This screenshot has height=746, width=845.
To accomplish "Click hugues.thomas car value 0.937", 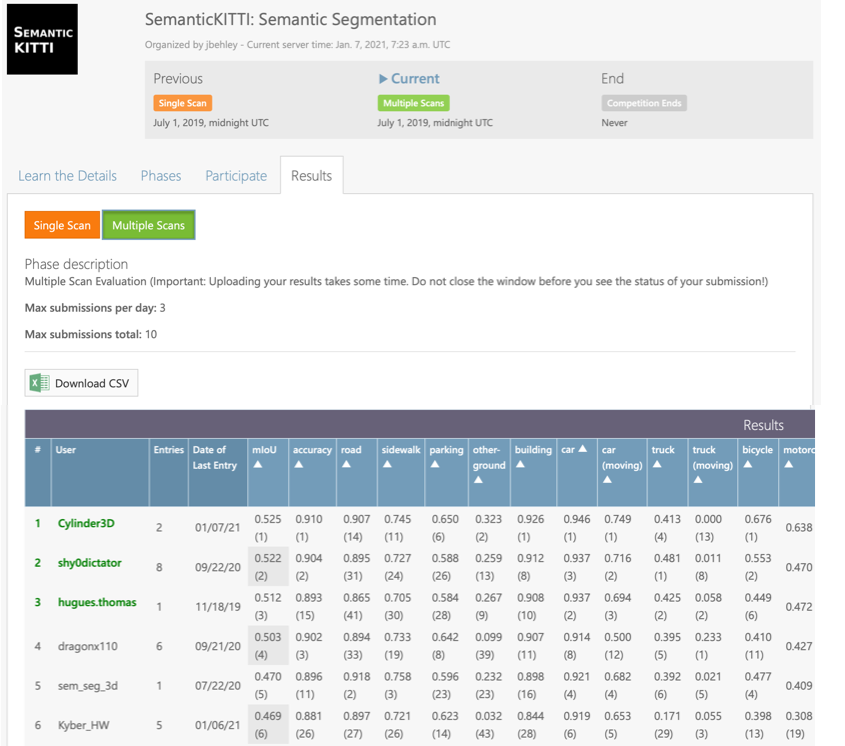I will coord(577,598).
